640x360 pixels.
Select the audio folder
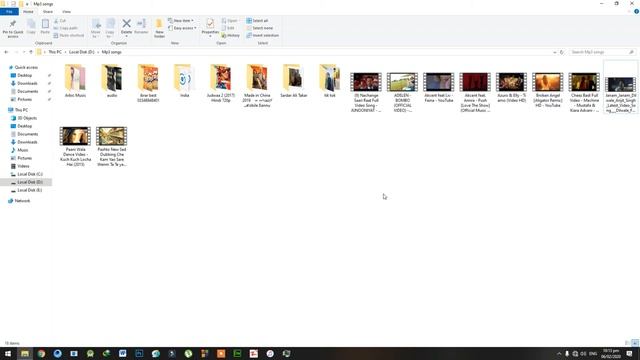point(112,81)
